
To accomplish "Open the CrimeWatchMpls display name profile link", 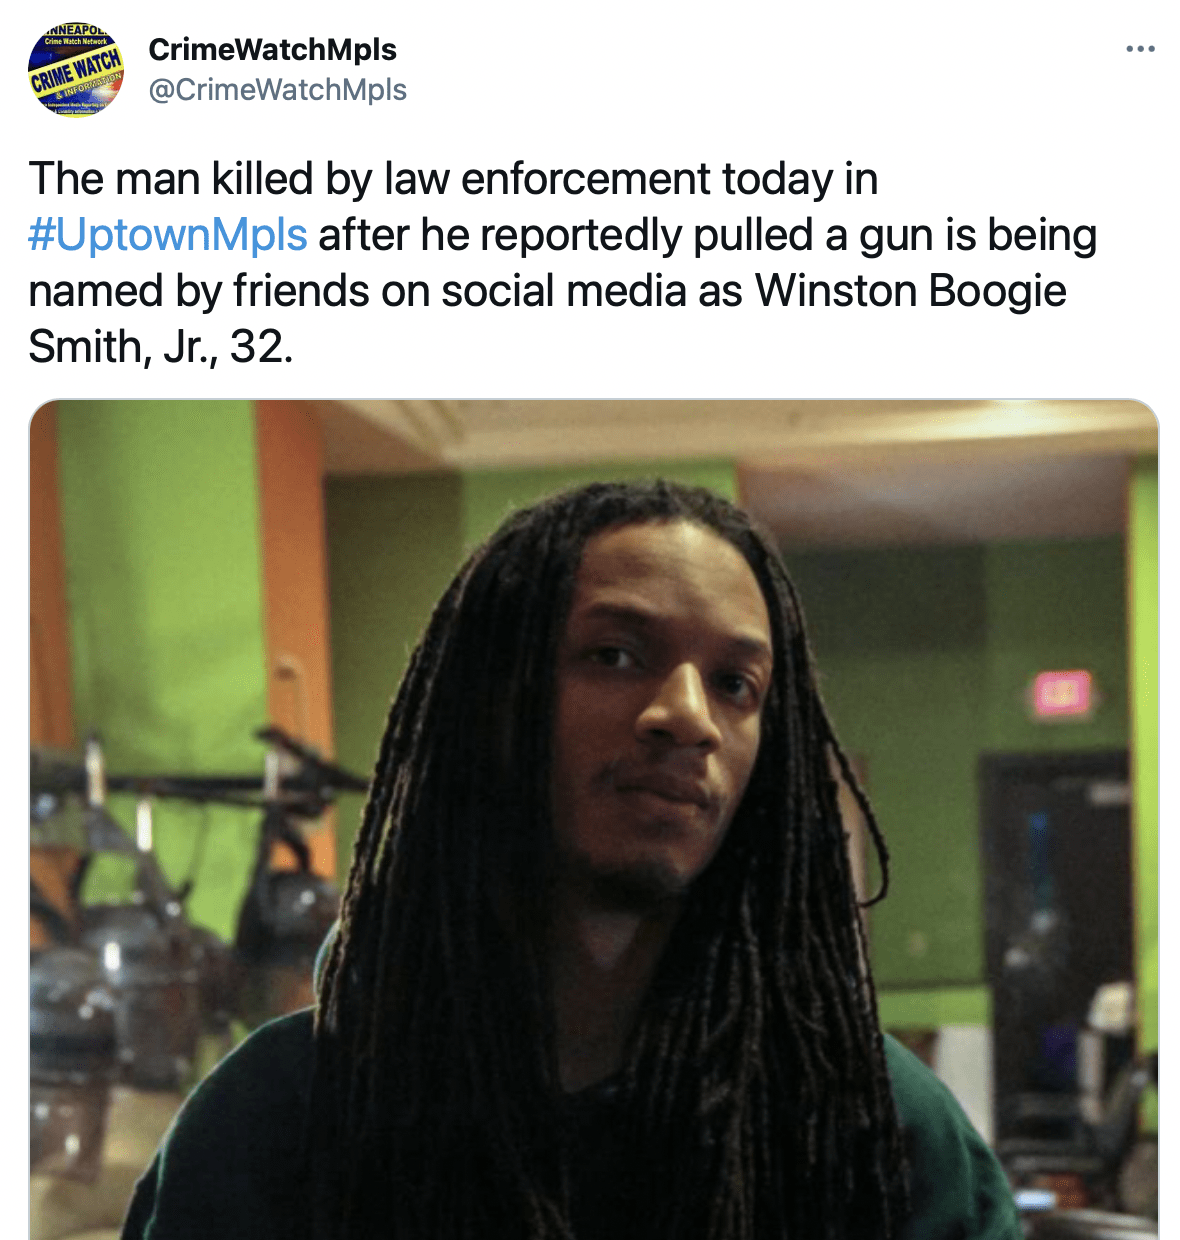I will [x=272, y=49].
